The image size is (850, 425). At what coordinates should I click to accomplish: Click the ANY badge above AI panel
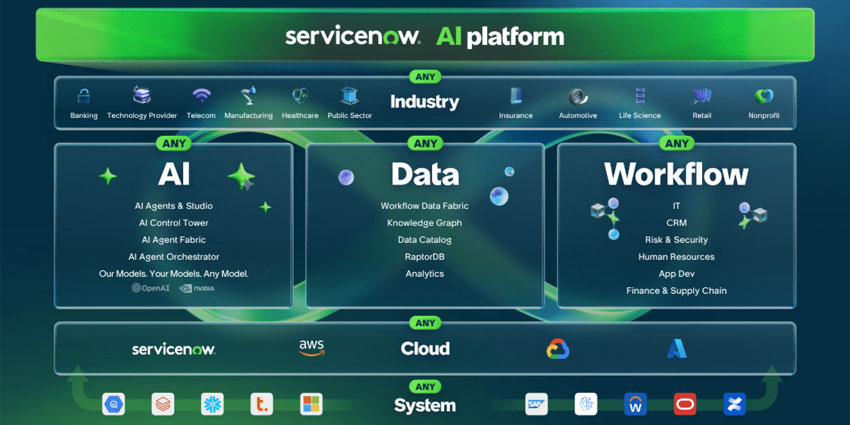[x=174, y=143]
